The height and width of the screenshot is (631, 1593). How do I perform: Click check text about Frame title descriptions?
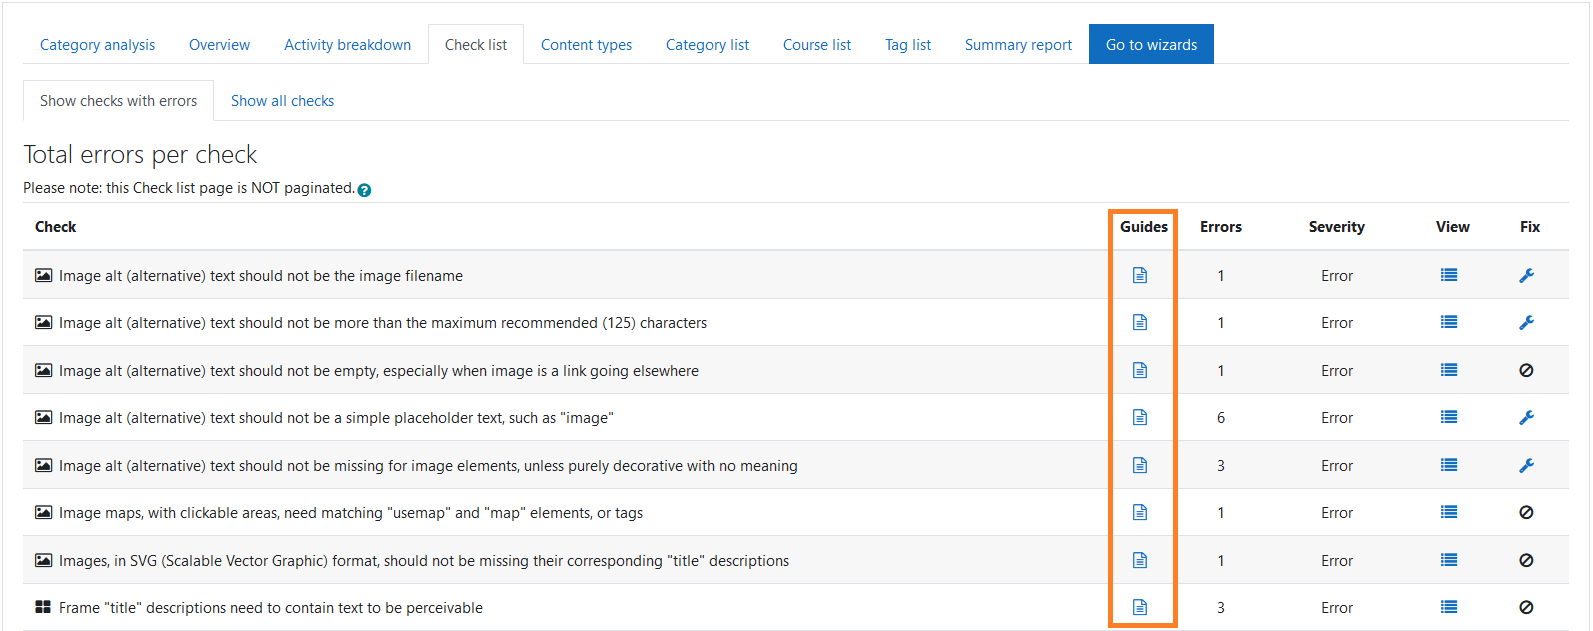(271, 608)
